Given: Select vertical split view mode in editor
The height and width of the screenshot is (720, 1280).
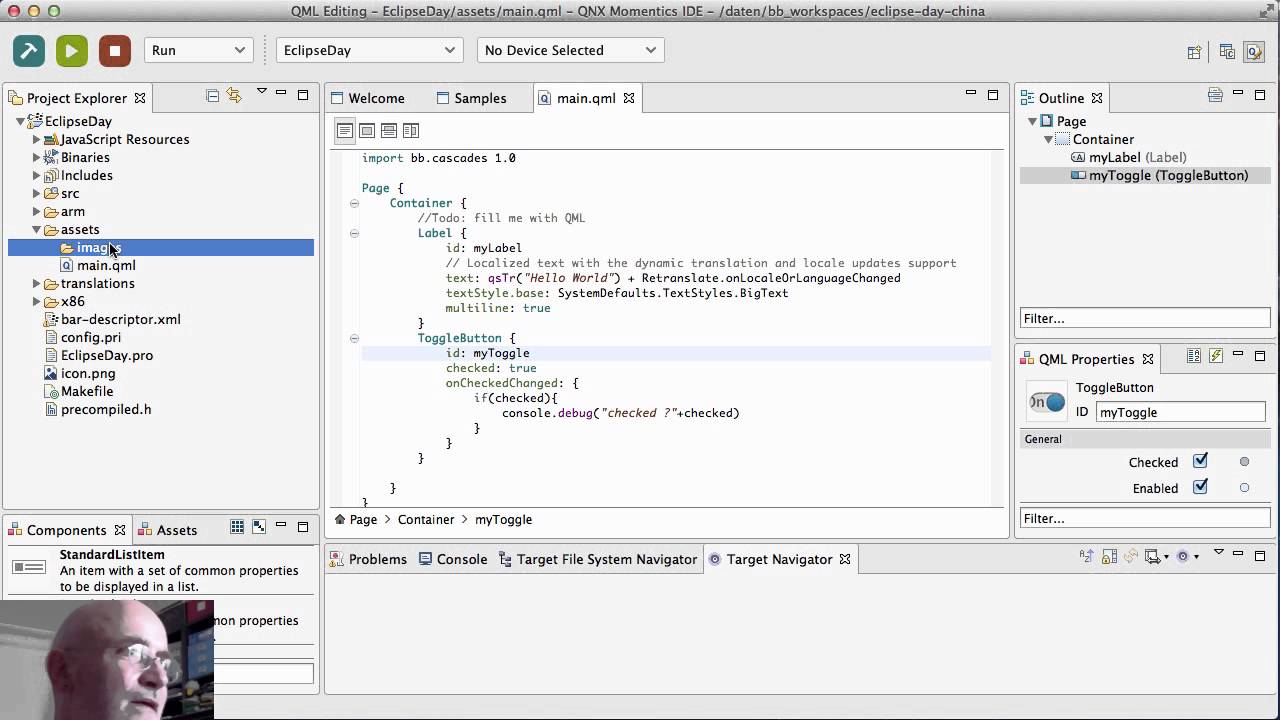Looking at the screenshot, I should tap(411, 130).
